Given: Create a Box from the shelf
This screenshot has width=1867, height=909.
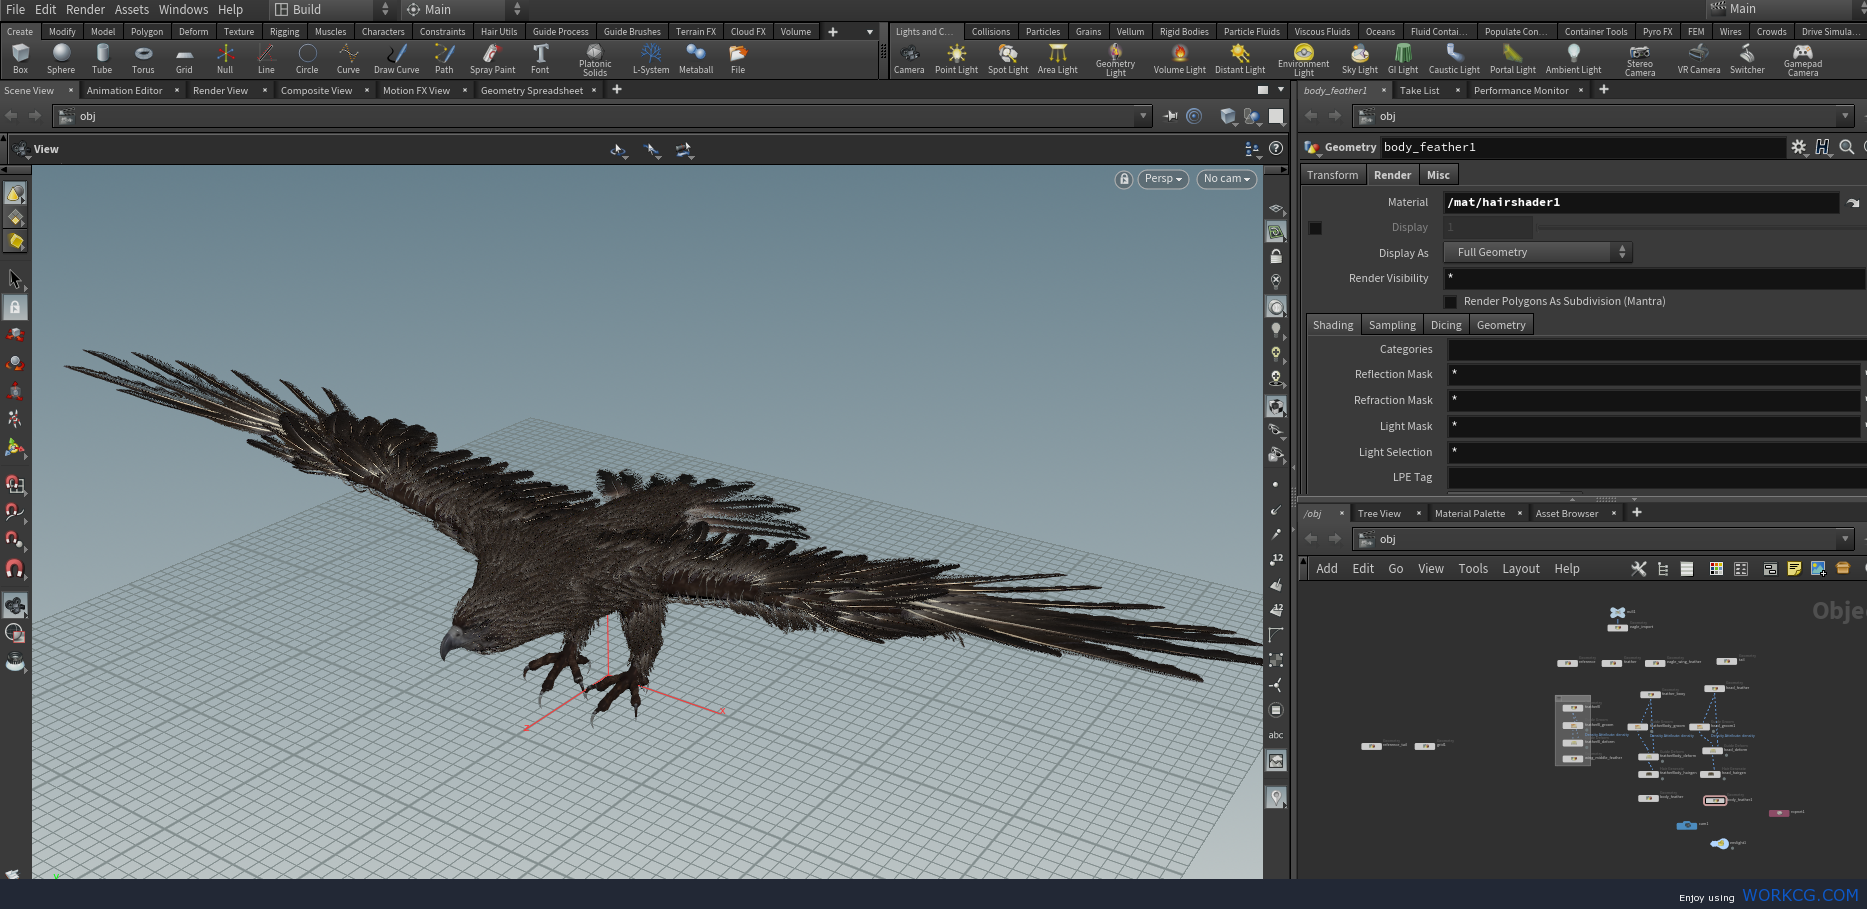Looking at the screenshot, I should tap(20, 59).
